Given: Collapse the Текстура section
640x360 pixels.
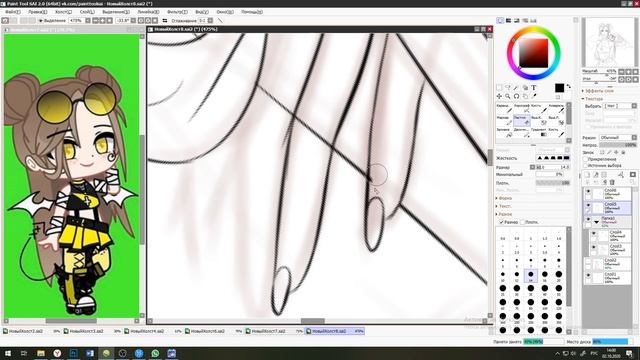Looking at the screenshot, I should 593,99.
